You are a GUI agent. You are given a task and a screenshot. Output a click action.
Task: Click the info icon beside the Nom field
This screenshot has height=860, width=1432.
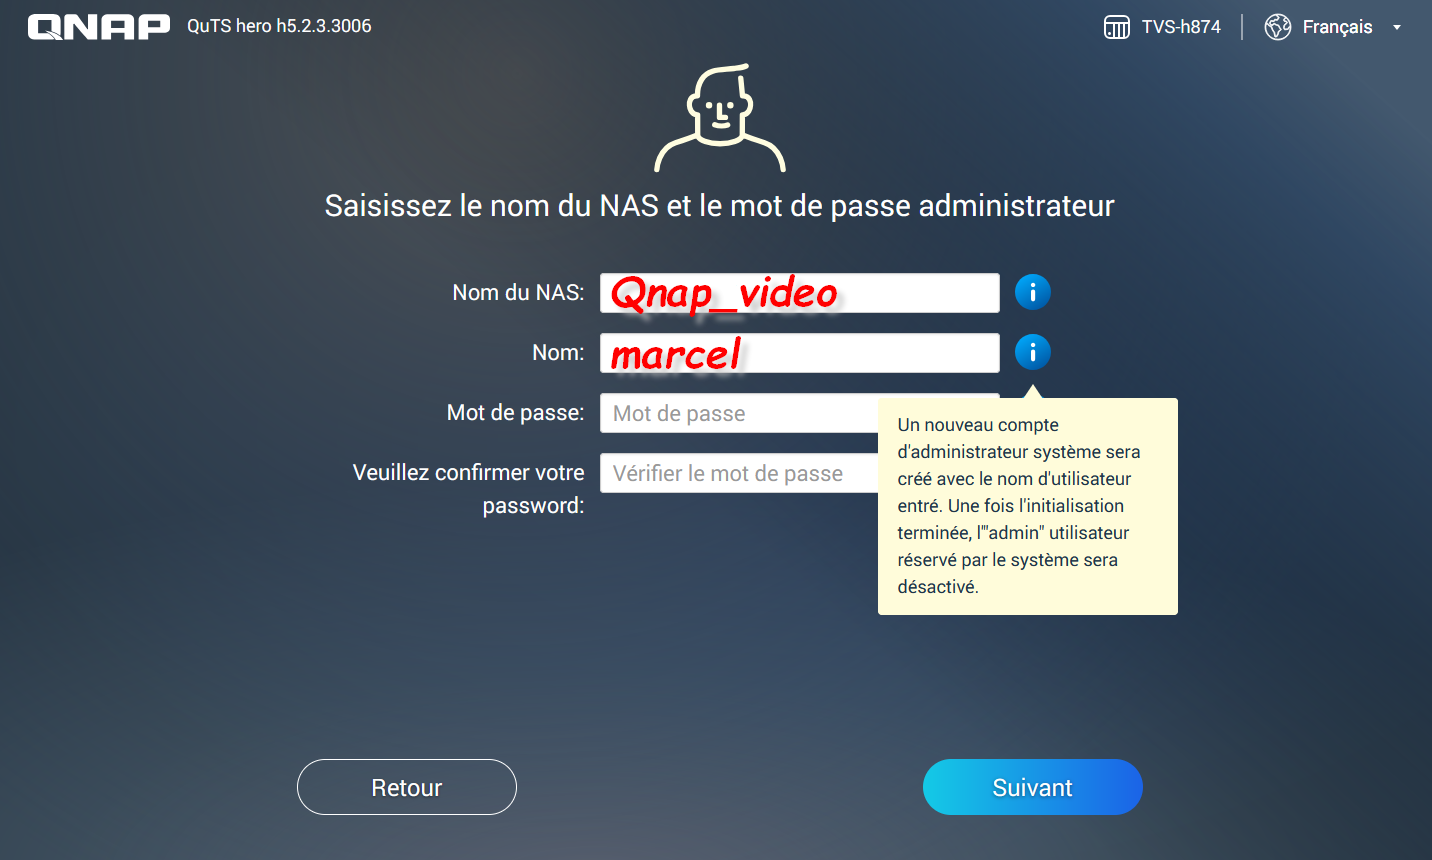coord(1032,352)
